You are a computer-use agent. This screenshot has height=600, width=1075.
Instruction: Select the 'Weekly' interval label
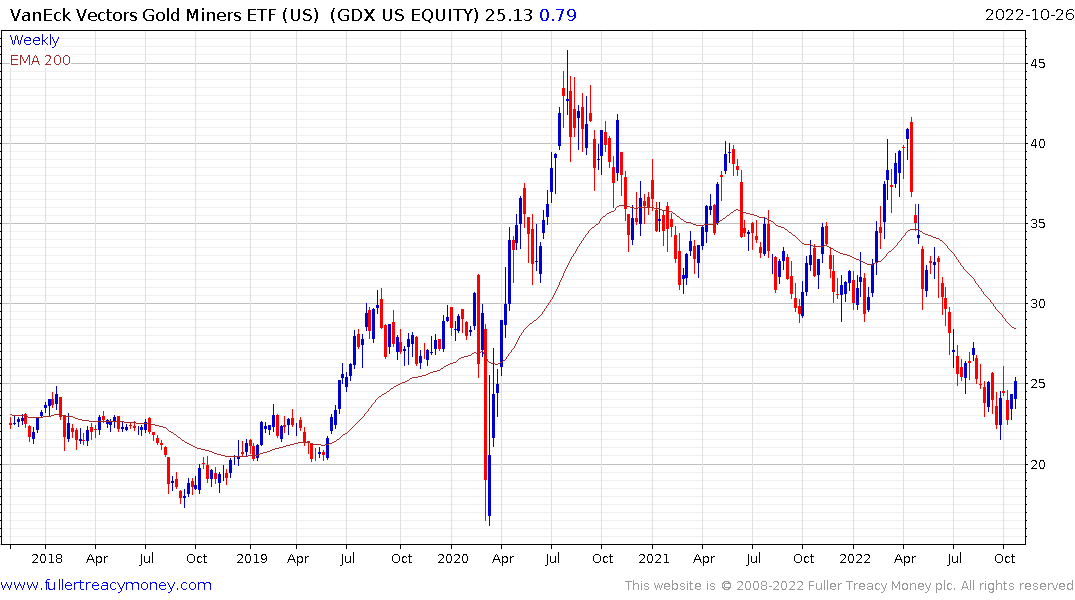34,40
